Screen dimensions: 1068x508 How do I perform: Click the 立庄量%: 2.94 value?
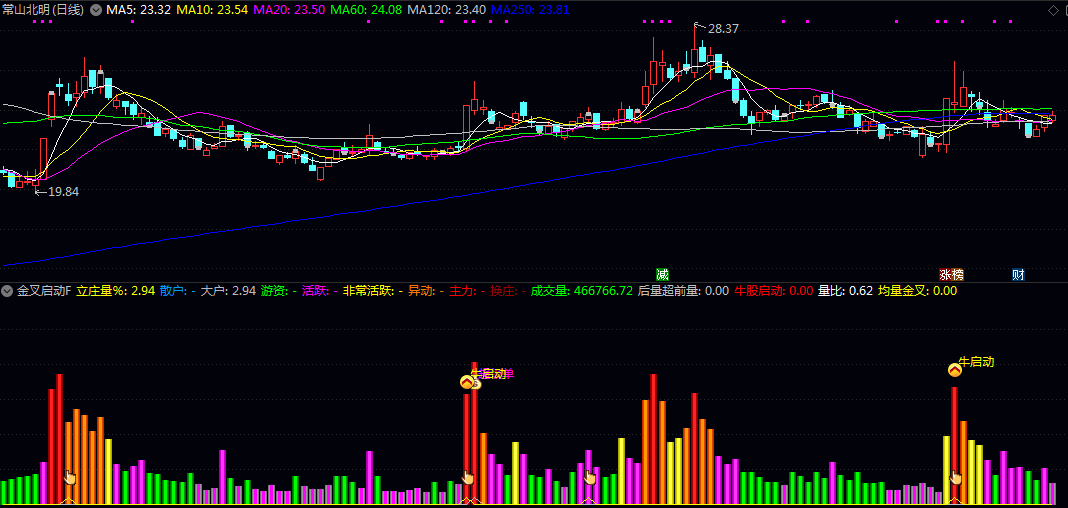click(x=115, y=291)
